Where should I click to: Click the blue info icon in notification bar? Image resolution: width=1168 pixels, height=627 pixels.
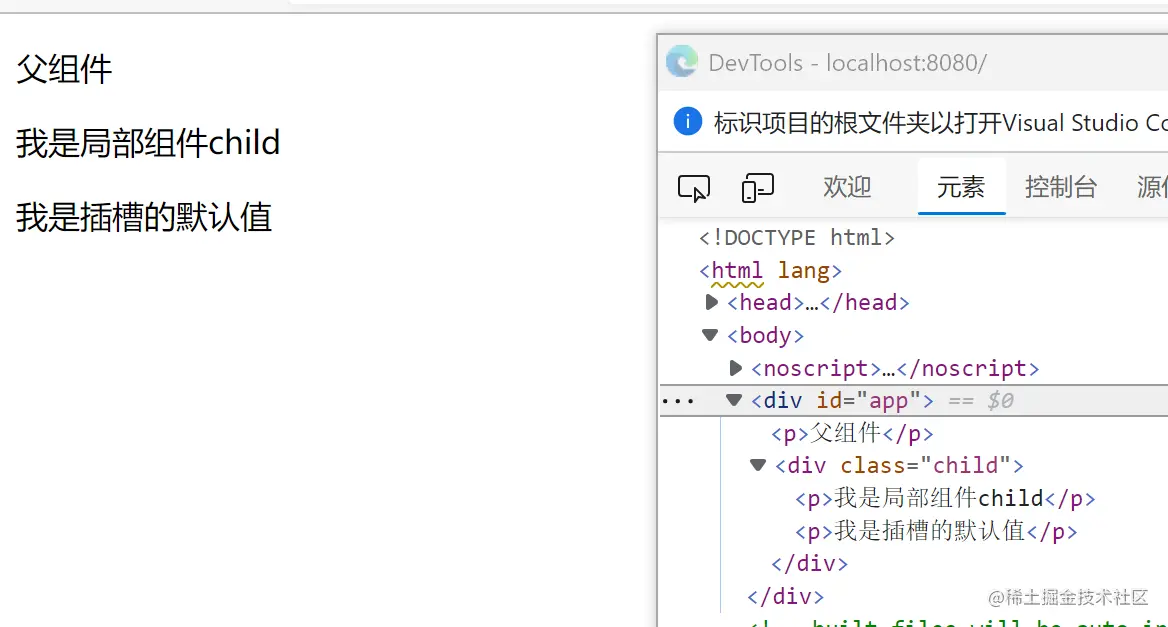(x=687, y=122)
